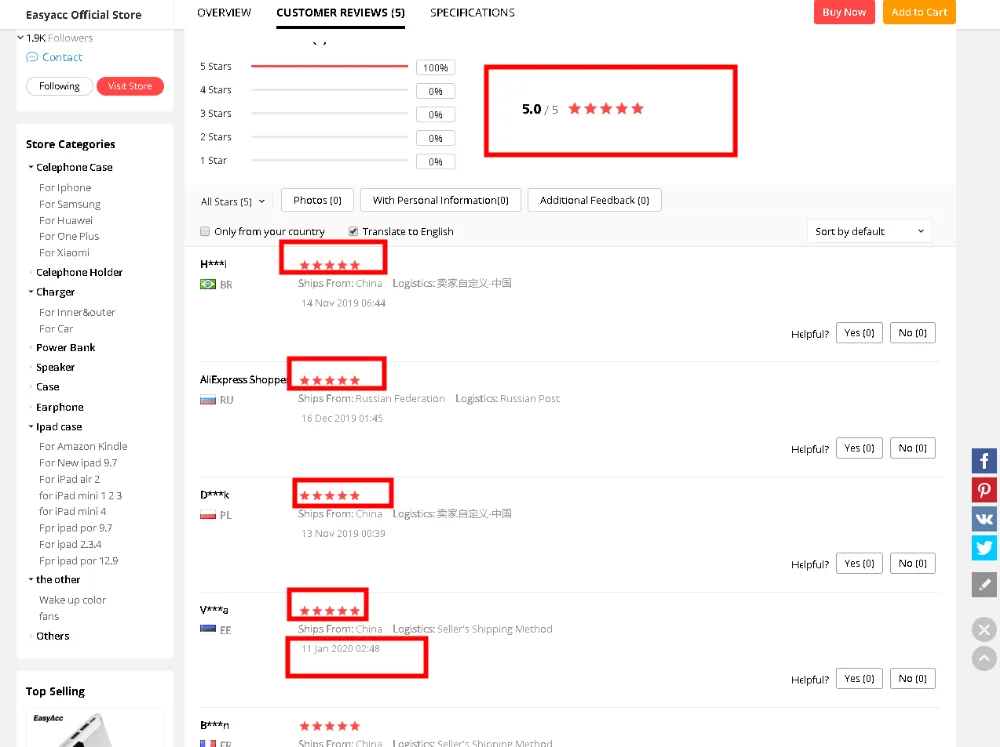Open the SPECIFICATIONS tab

point(472,13)
